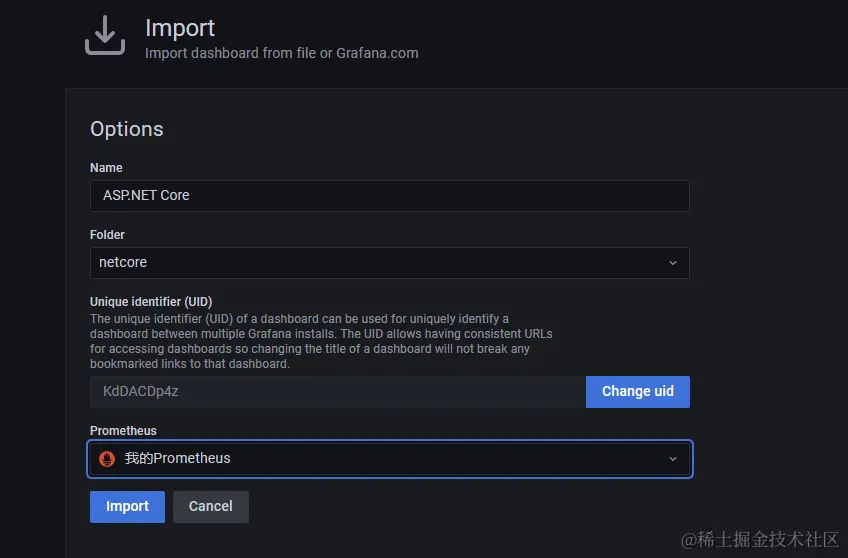
Task: Click the Folder field label
Action: click(x=107, y=235)
